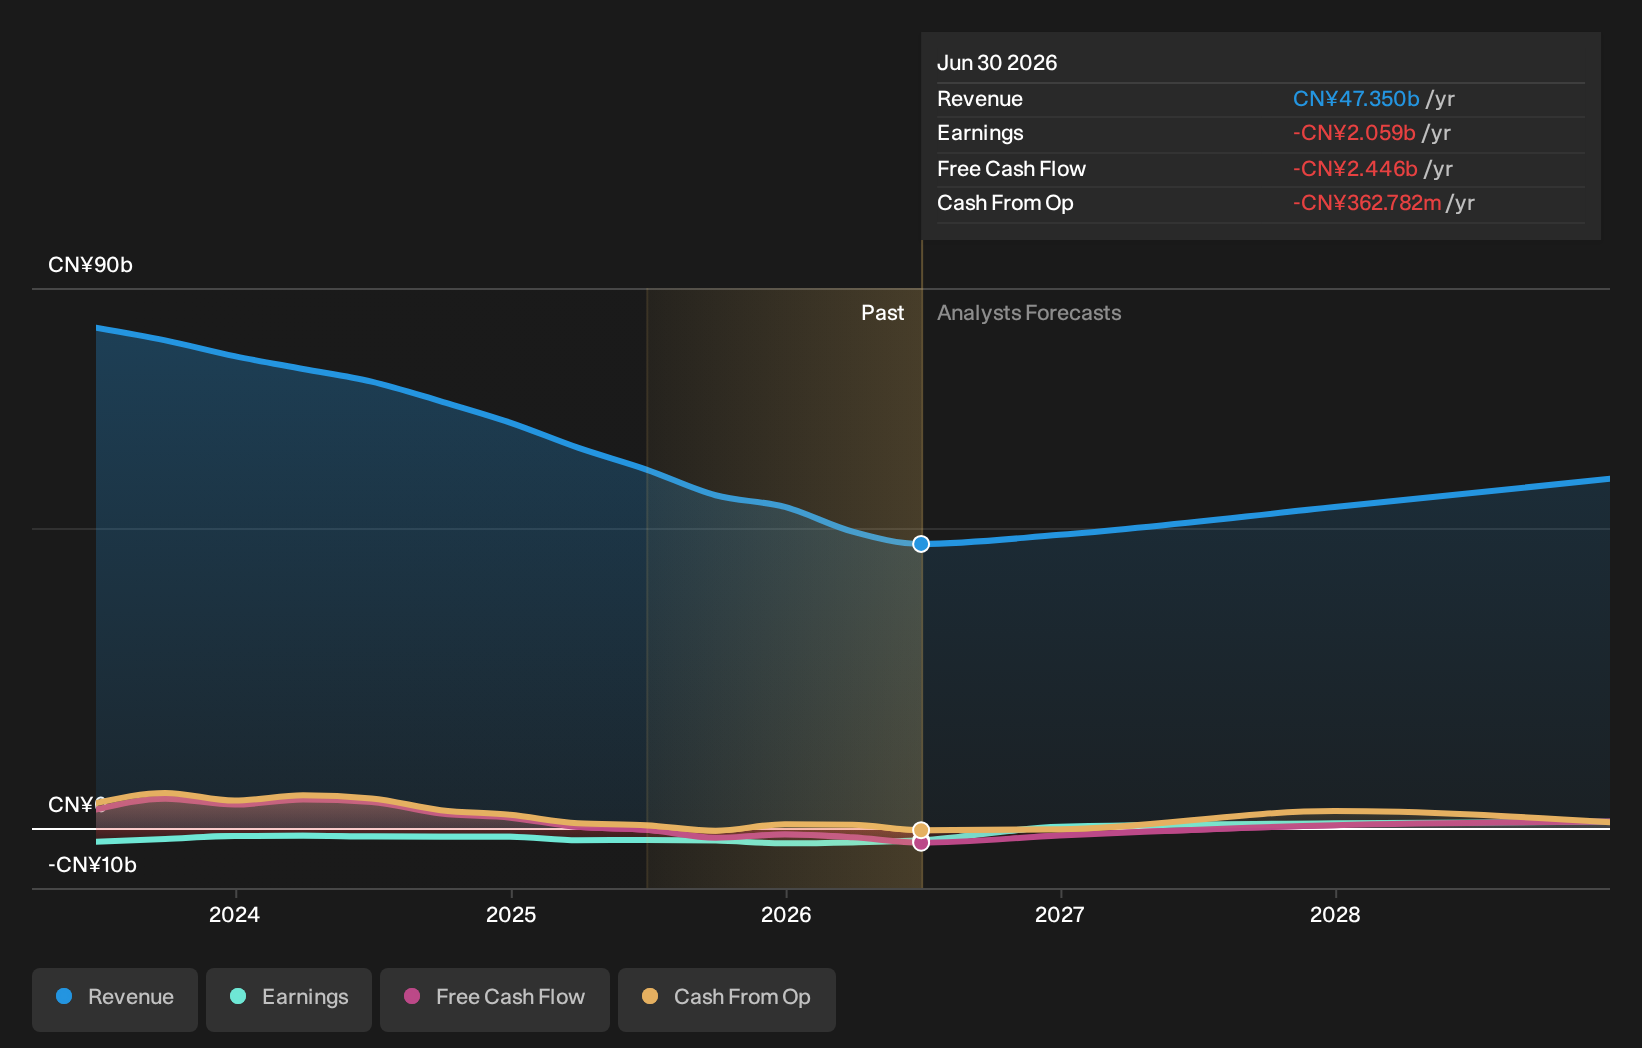
Task: Click the -CN¥2.059b earnings value
Action: (1354, 133)
